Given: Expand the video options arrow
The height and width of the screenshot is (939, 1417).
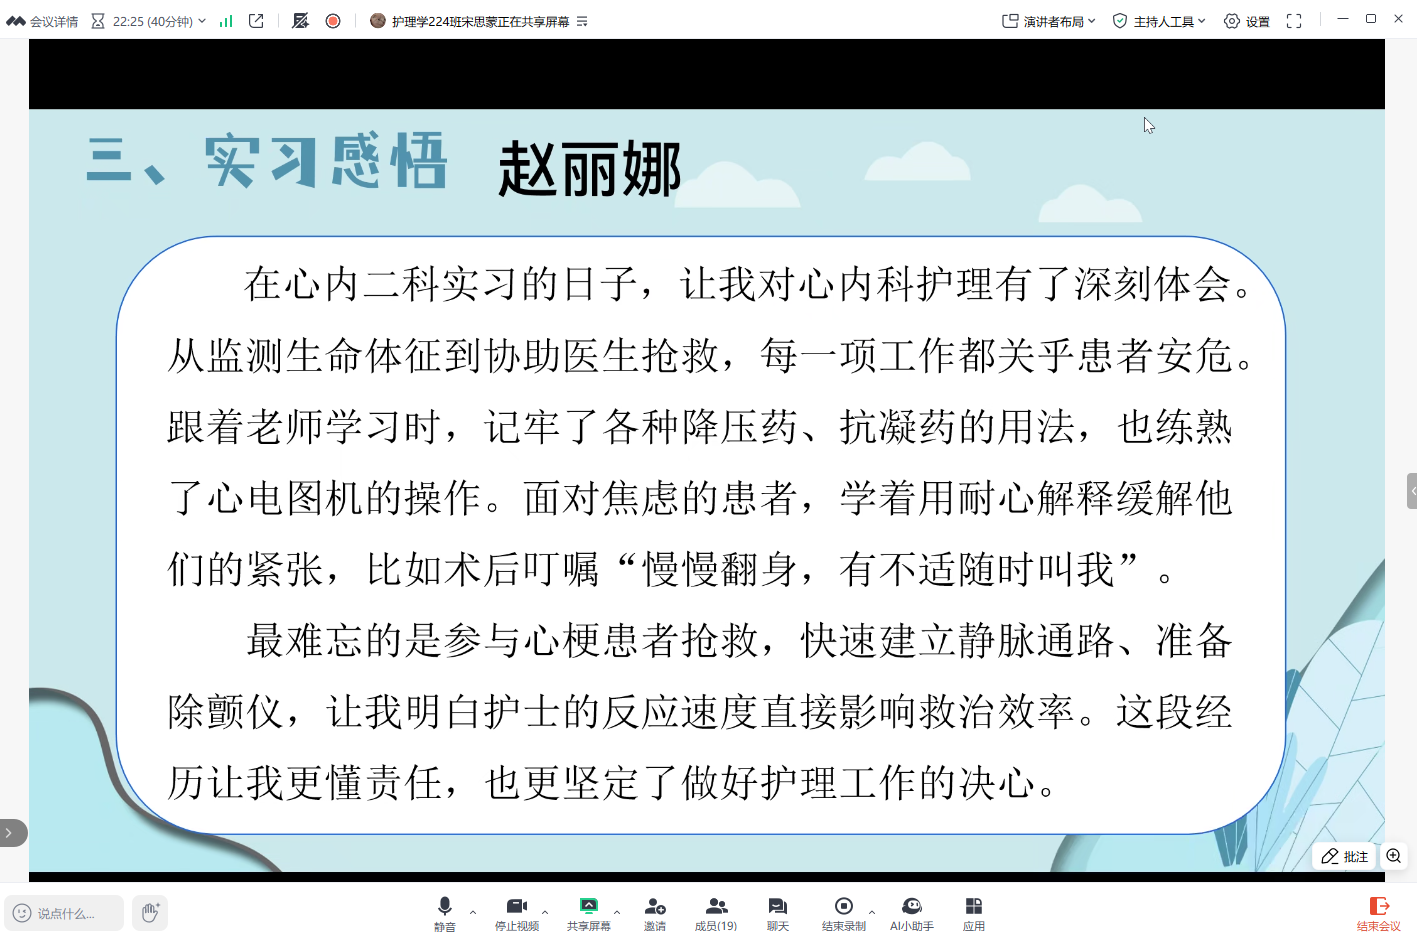Looking at the screenshot, I should [545, 912].
